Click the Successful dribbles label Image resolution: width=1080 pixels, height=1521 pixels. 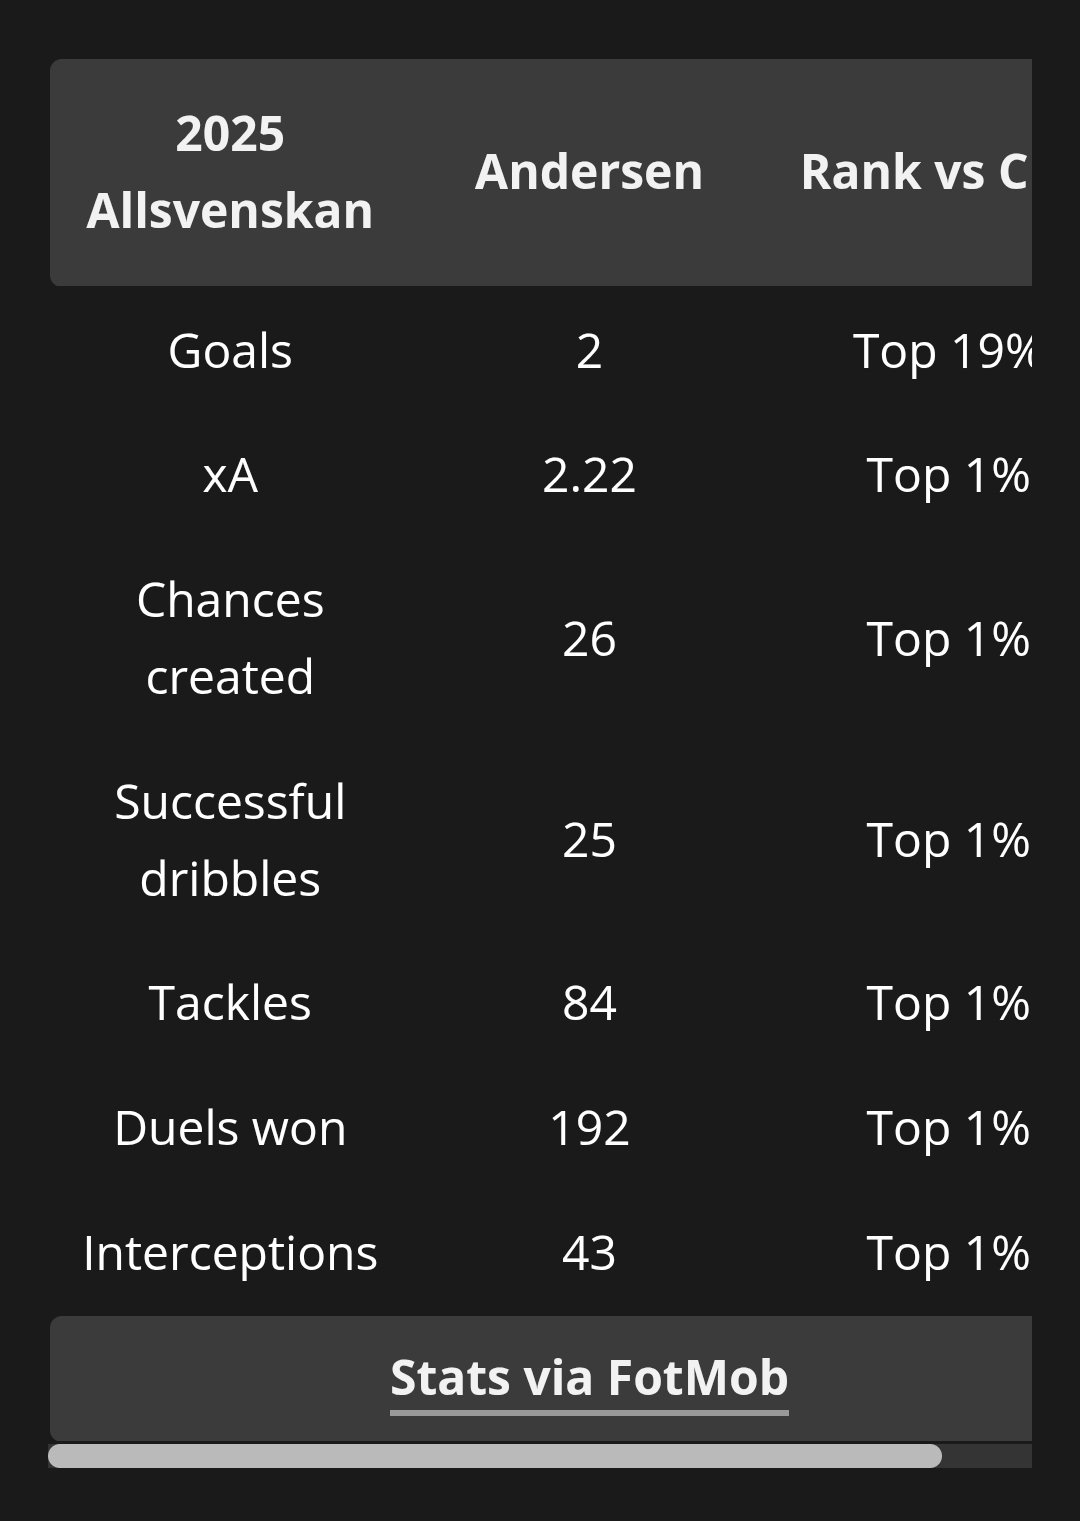230,841
